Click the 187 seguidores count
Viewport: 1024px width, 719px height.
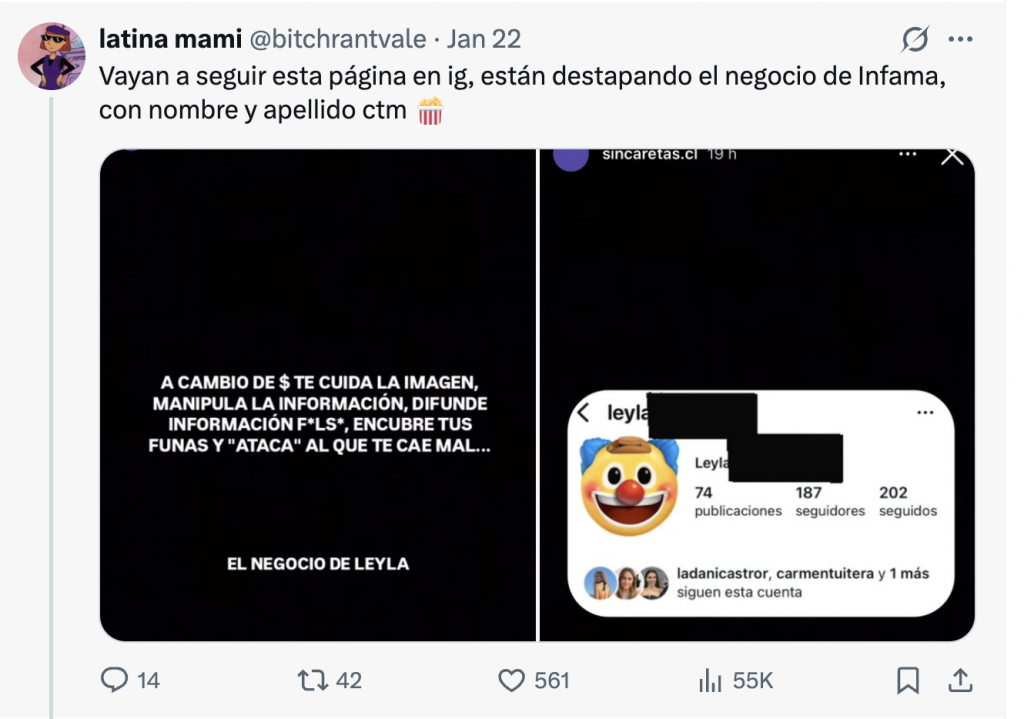pyautogui.click(x=830, y=501)
